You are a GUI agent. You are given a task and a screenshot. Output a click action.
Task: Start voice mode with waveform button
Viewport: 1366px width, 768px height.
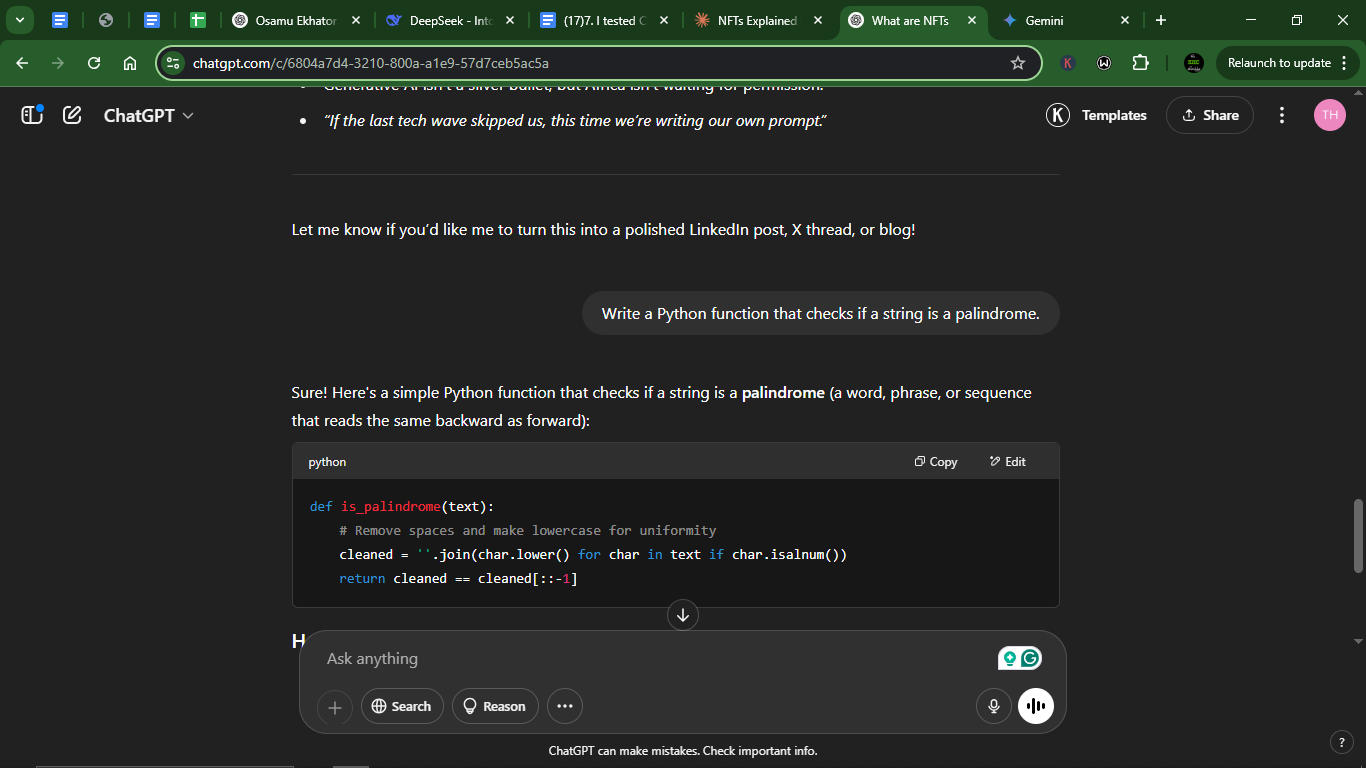tap(1036, 706)
